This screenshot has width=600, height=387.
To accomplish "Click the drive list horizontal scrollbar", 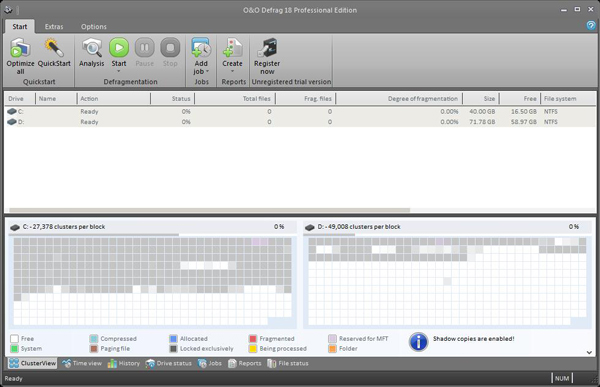I will (x=209, y=210).
